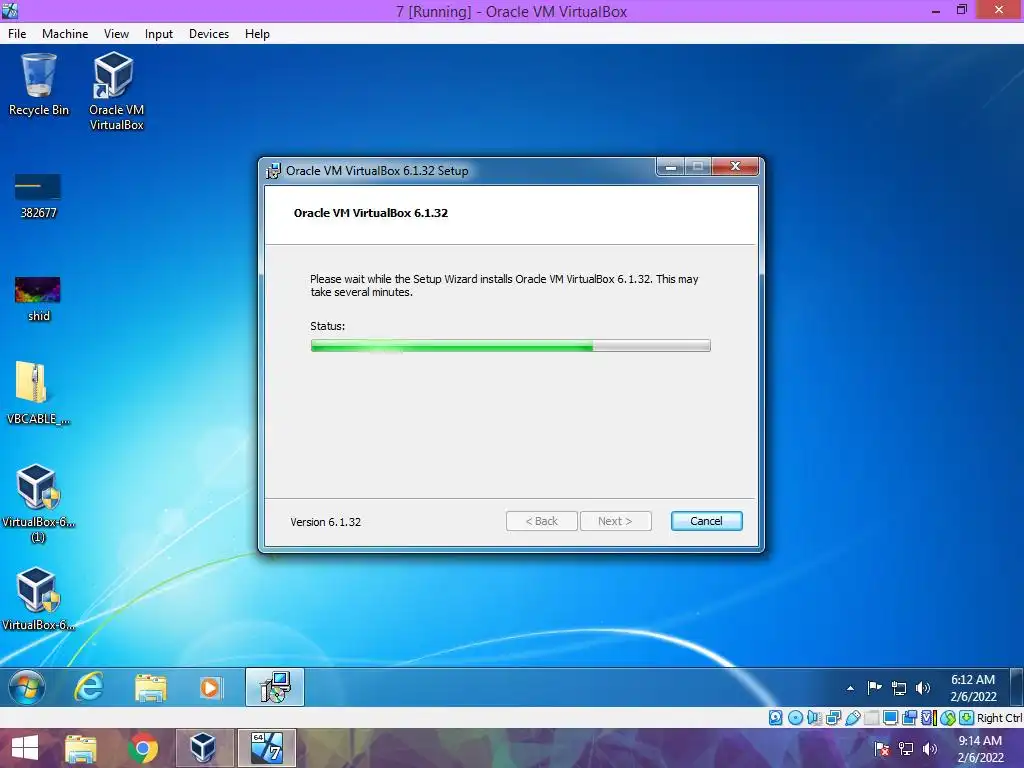
Task: Click the disabled Next button in Setup
Action: (x=615, y=521)
